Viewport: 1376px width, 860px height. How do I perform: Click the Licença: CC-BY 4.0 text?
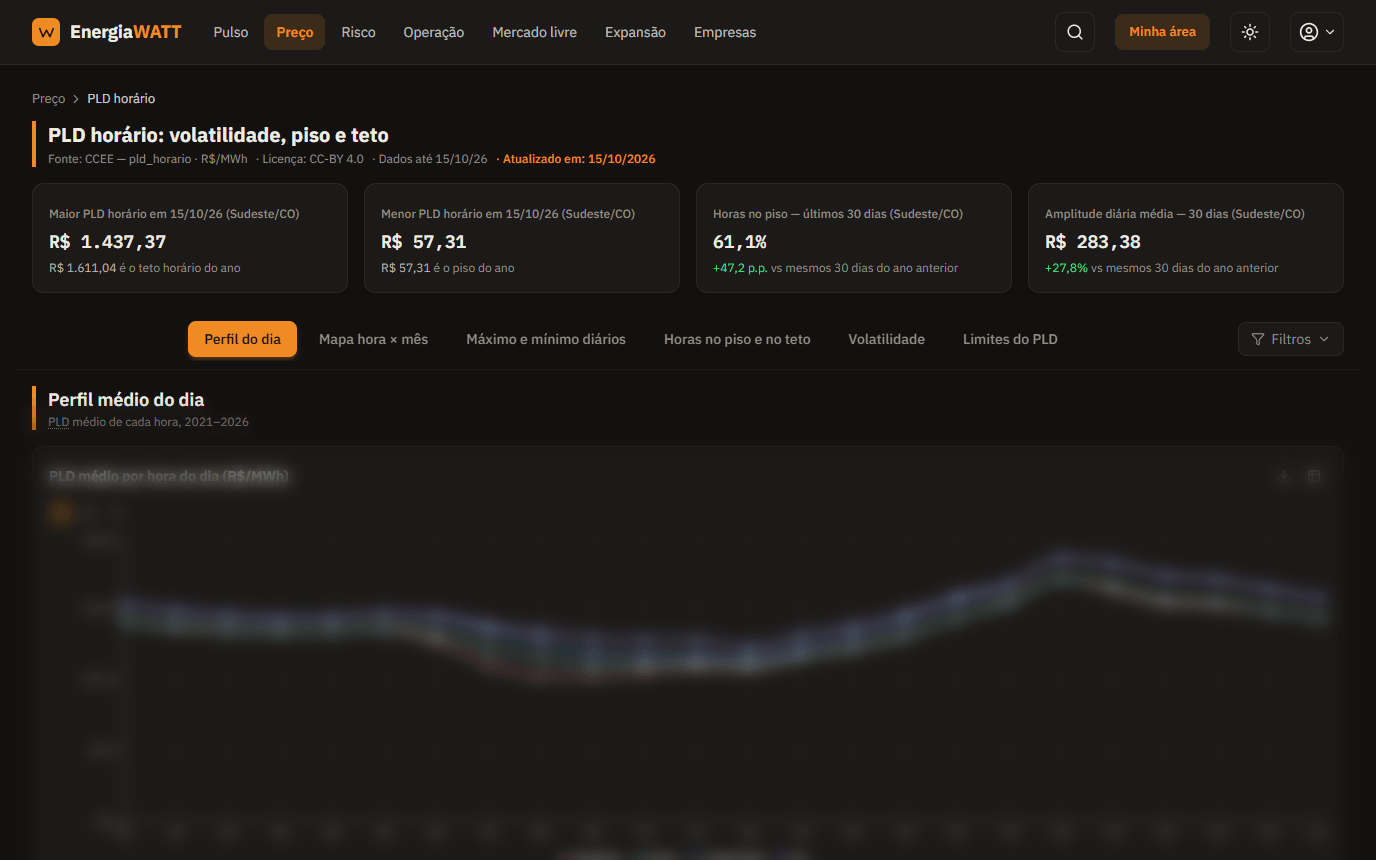point(313,159)
